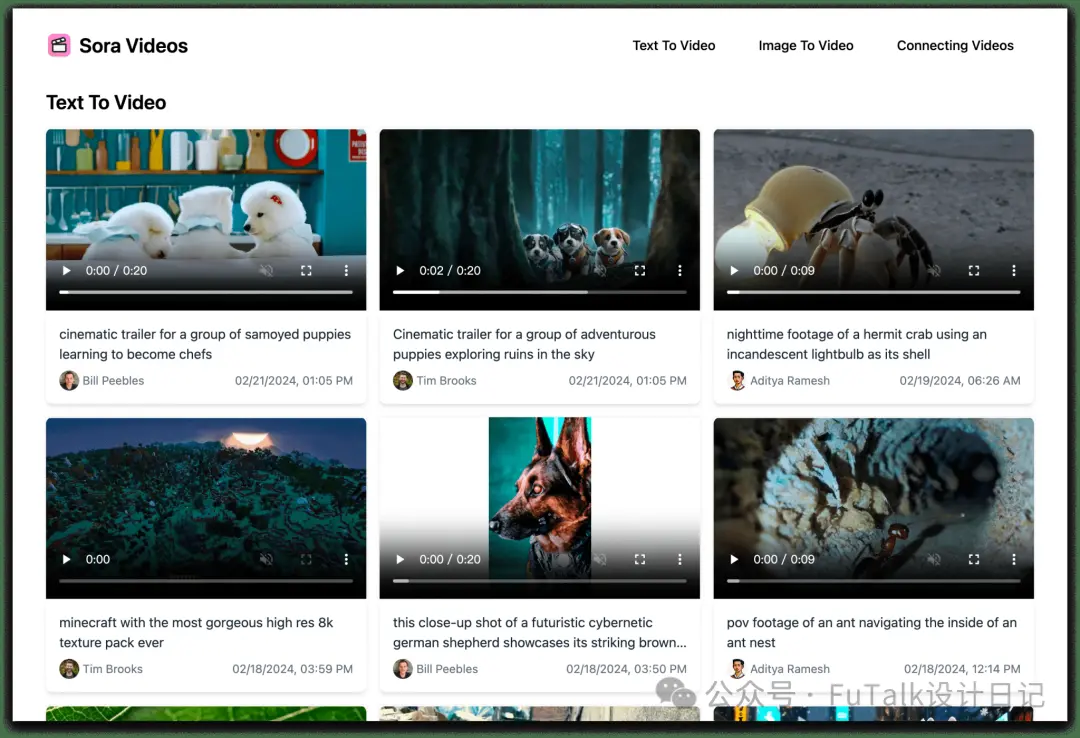Open more options on samoyed puppies video
This screenshot has width=1080, height=738.
346,271
